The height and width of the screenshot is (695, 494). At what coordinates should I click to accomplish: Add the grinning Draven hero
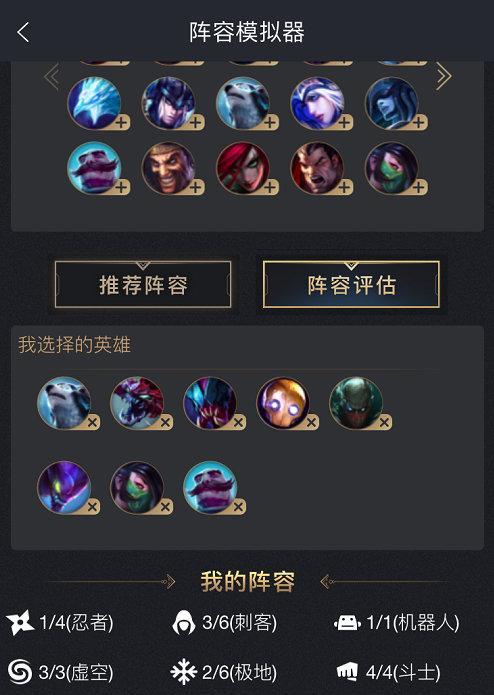point(196,187)
